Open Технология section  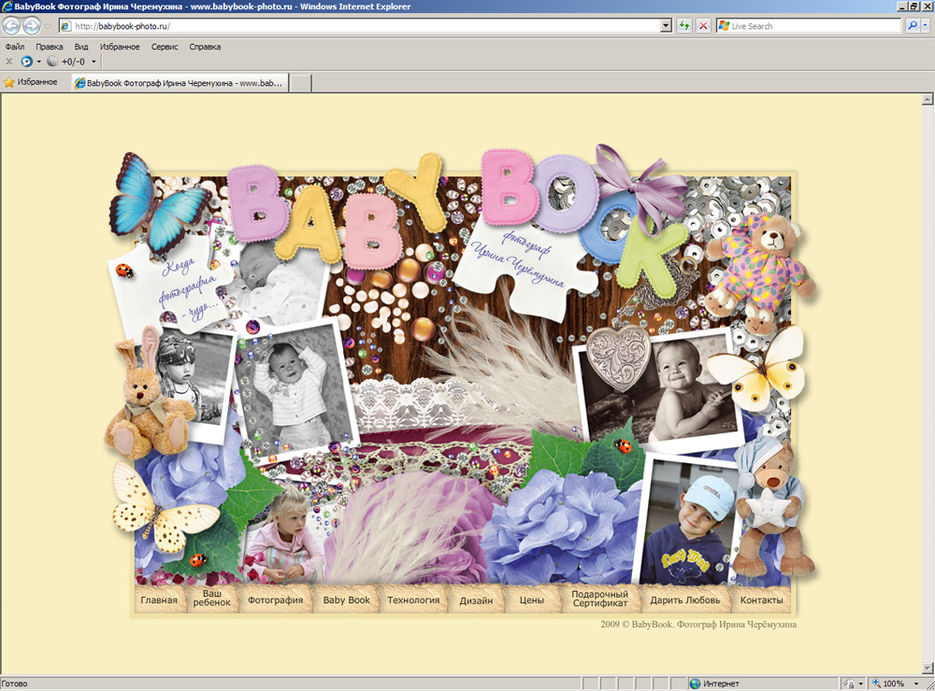pos(413,600)
